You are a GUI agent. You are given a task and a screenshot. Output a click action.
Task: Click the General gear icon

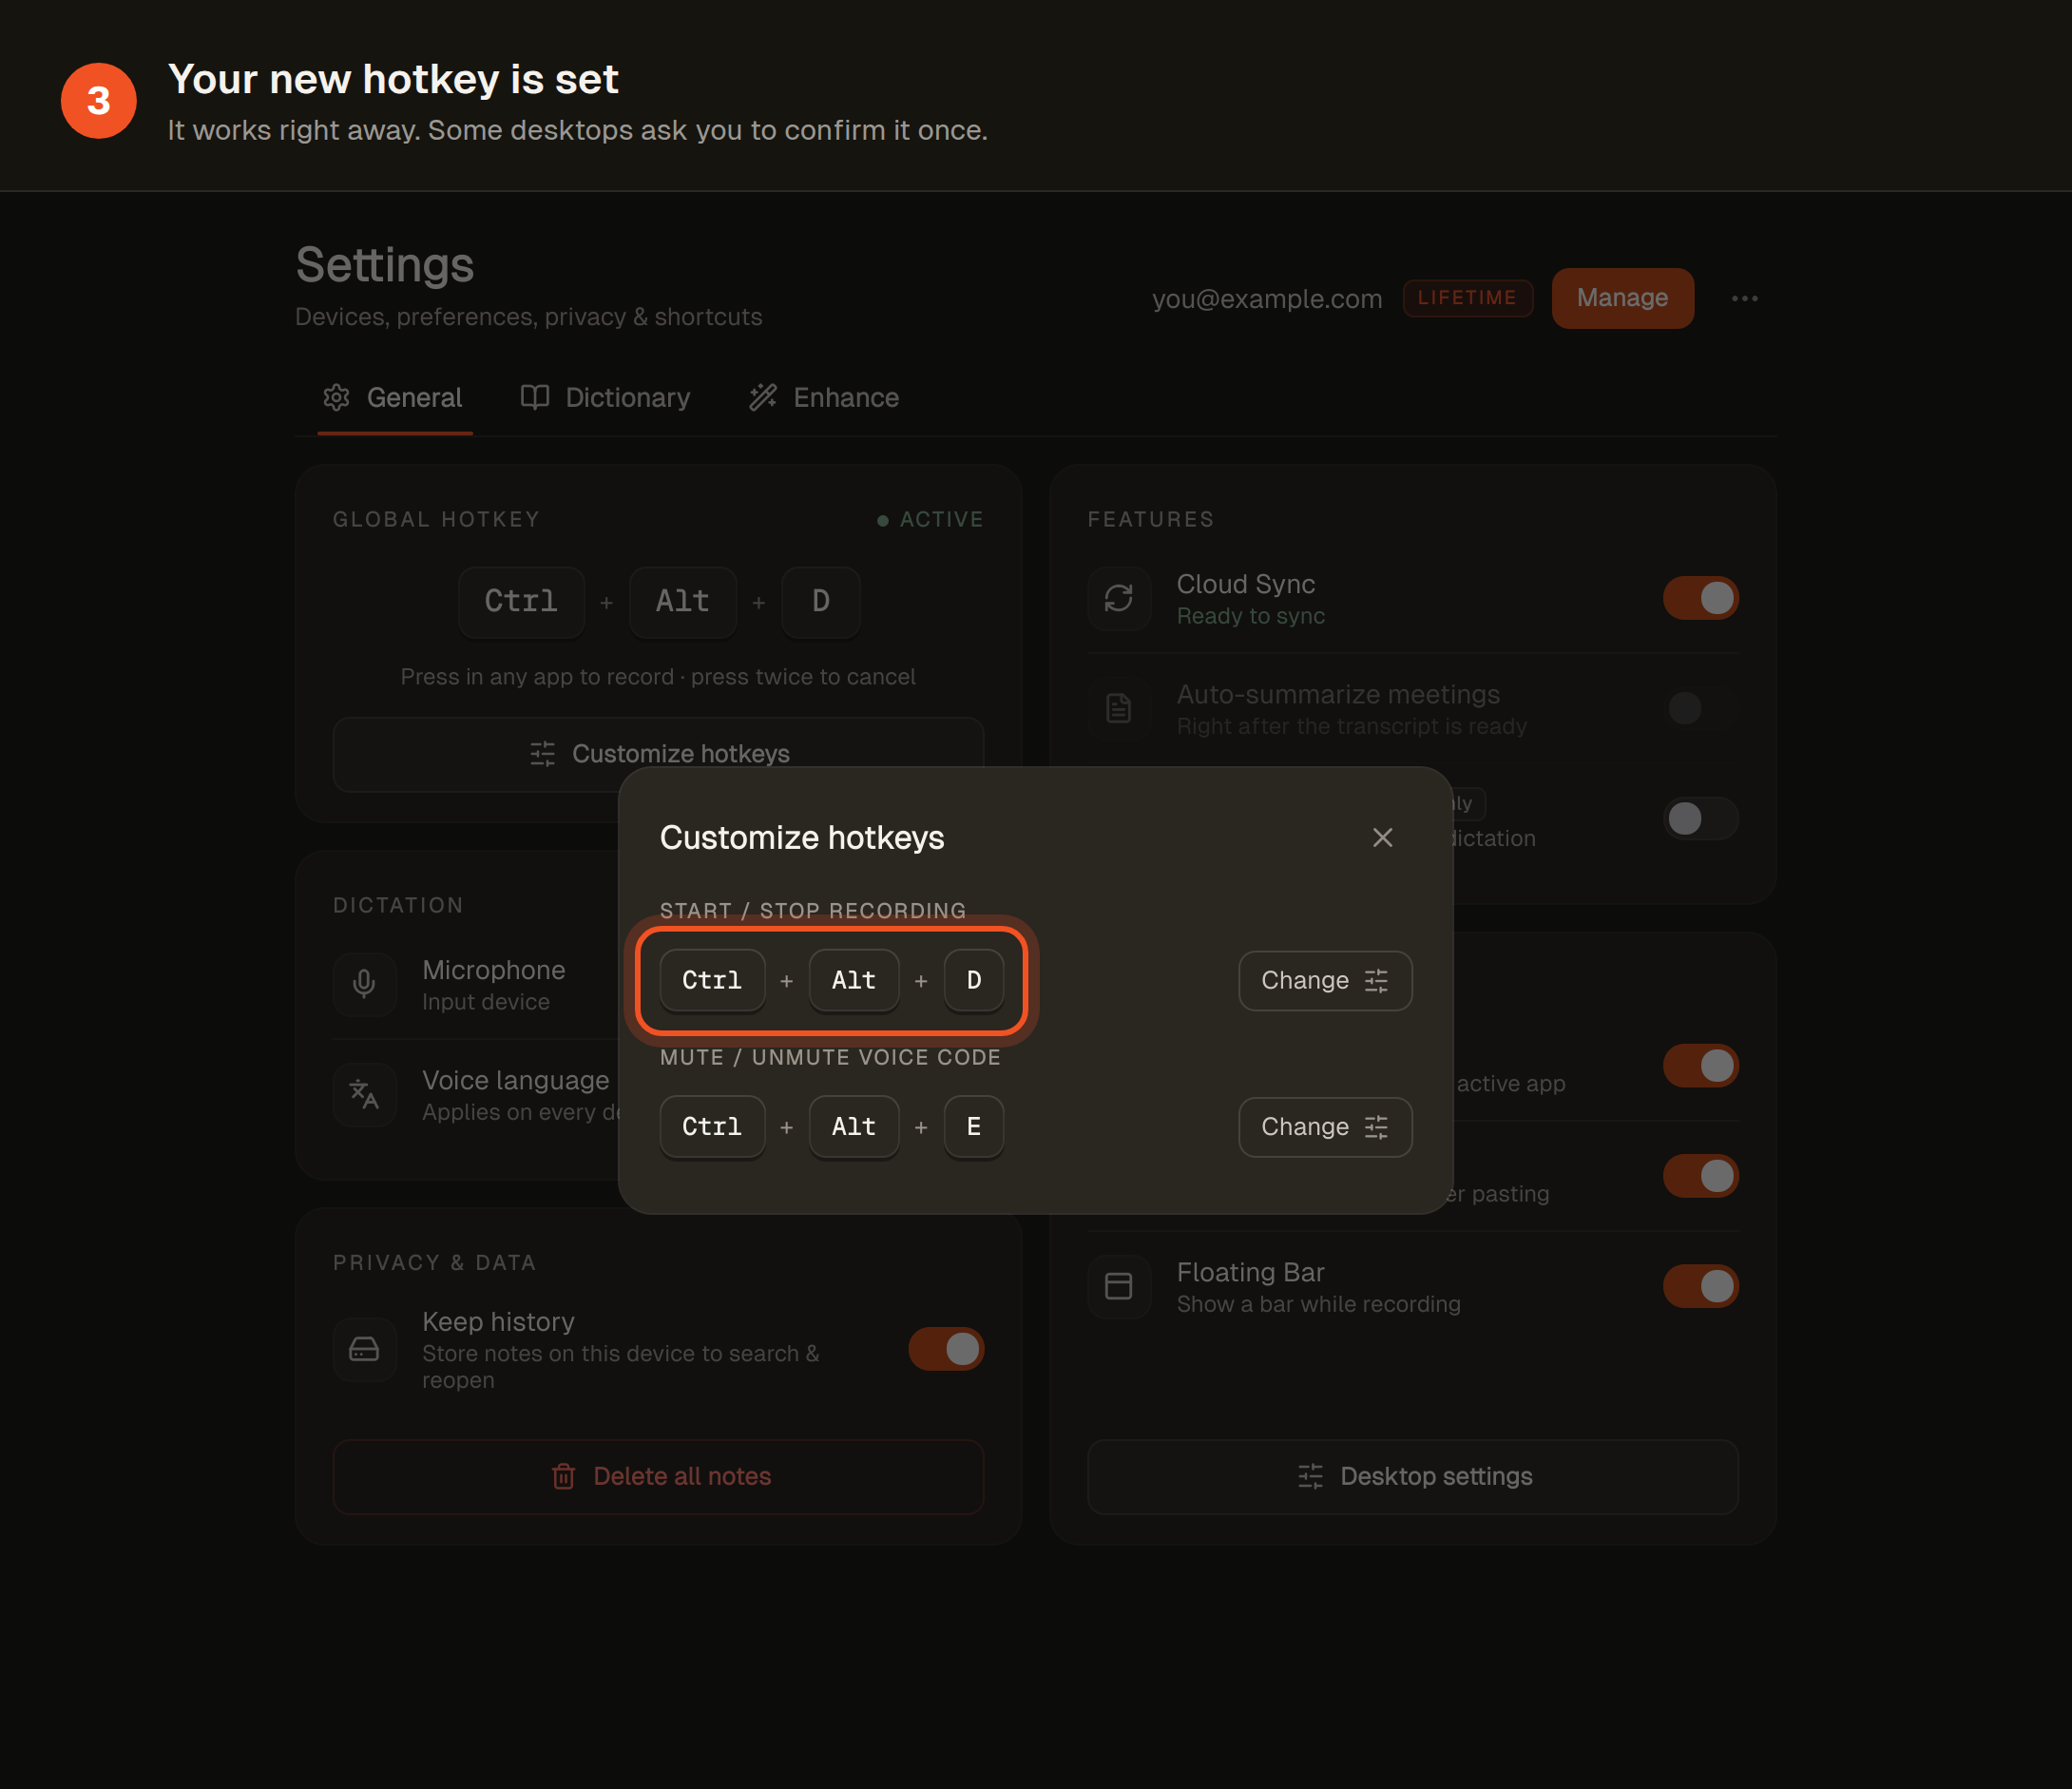337,398
